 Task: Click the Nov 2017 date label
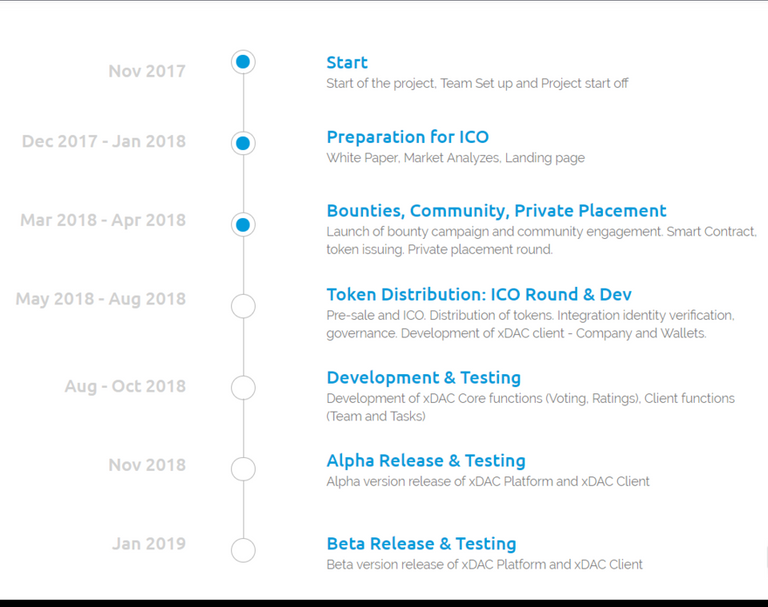coord(147,71)
